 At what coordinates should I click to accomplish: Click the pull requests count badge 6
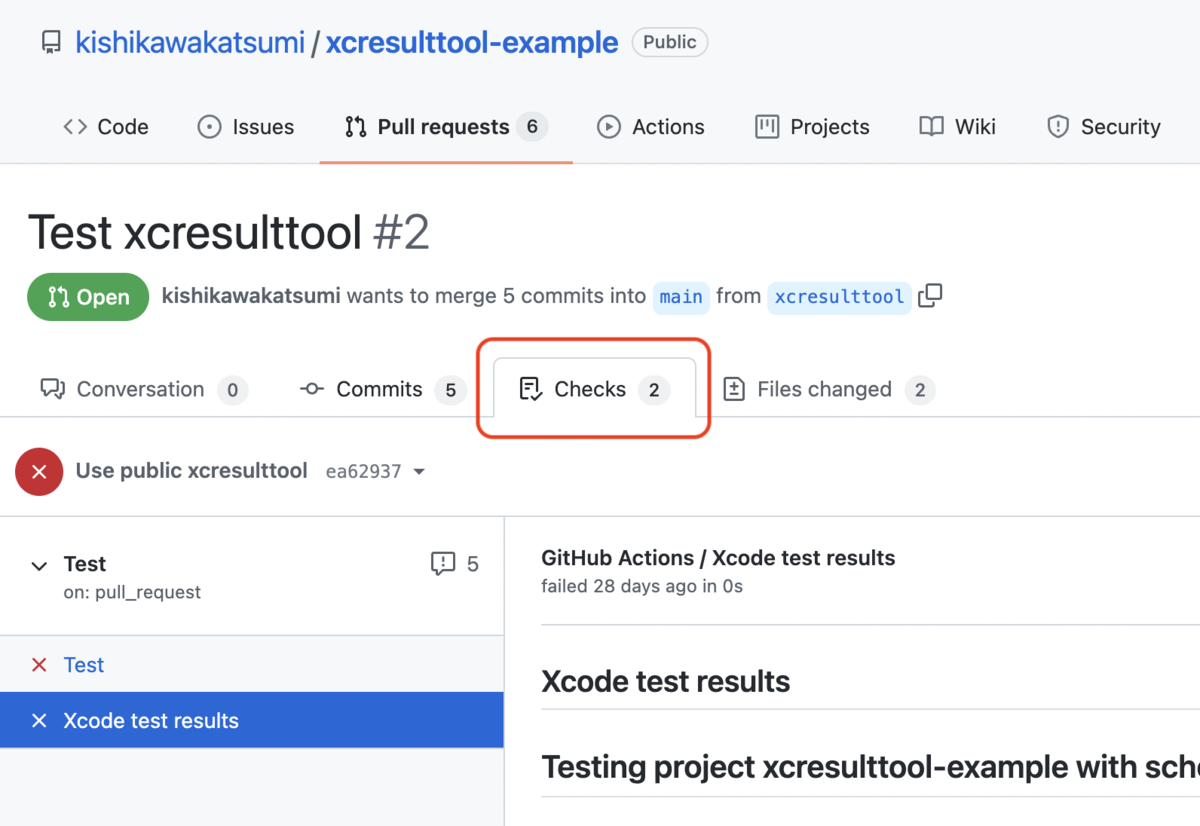[532, 127]
